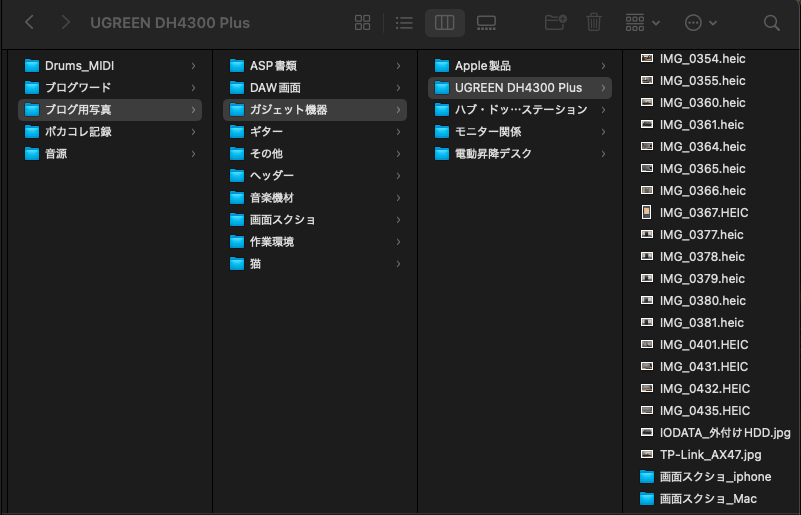This screenshot has width=801, height=515.
Task: Switch to icon grid view
Action: pyautogui.click(x=363, y=22)
